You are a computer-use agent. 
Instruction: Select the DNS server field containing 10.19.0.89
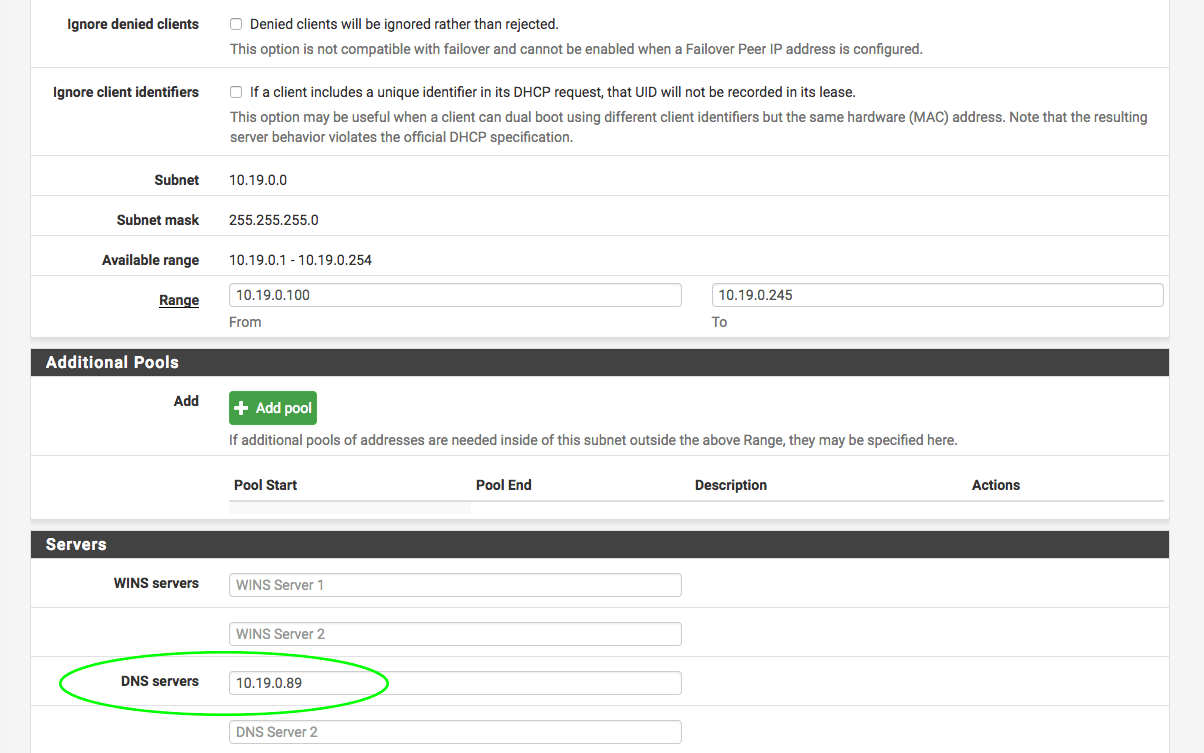(x=455, y=683)
